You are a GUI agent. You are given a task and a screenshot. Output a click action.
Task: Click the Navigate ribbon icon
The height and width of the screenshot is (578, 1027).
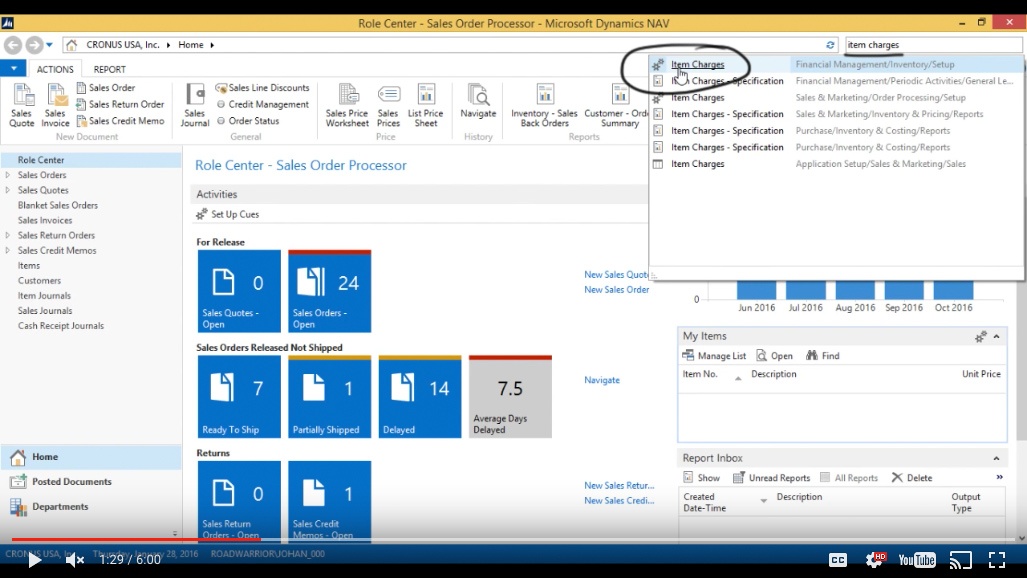(x=478, y=102)
